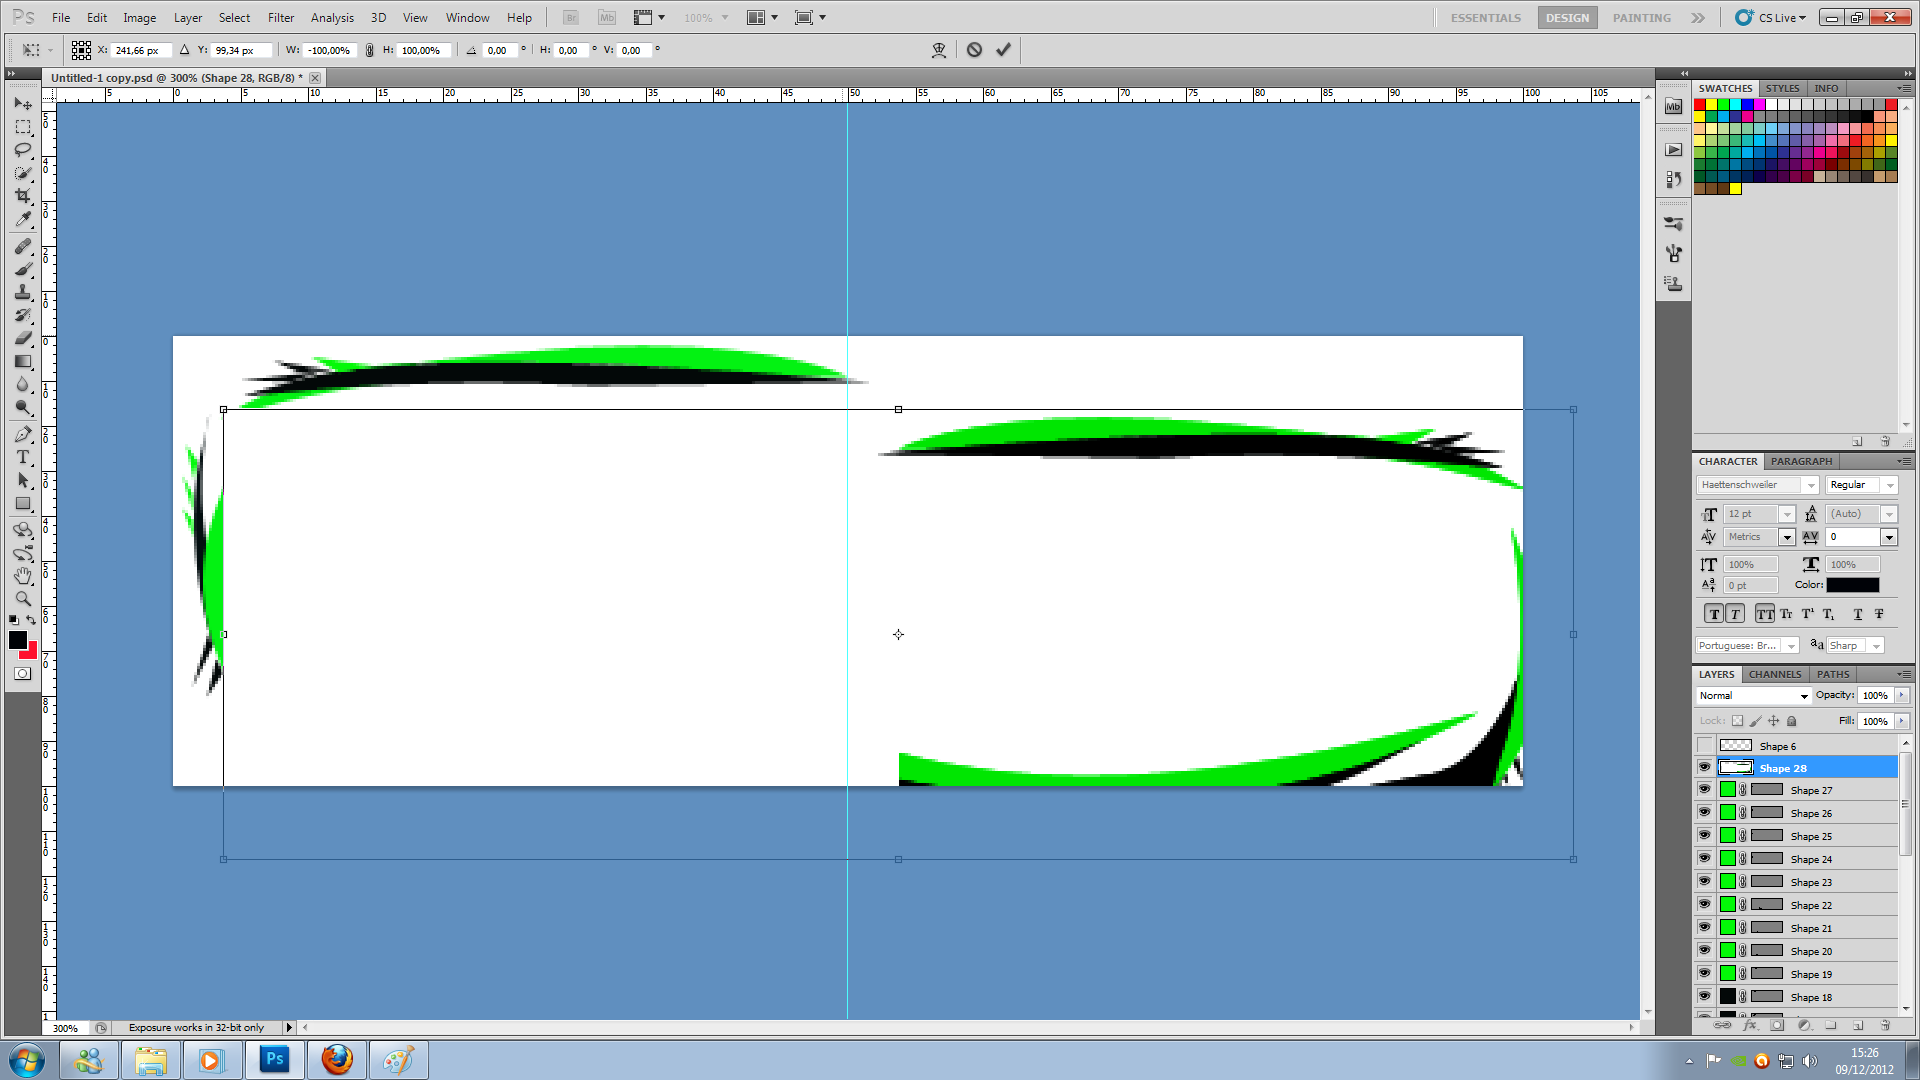
Task: Select the Pen tool
Action: (23, 434)
